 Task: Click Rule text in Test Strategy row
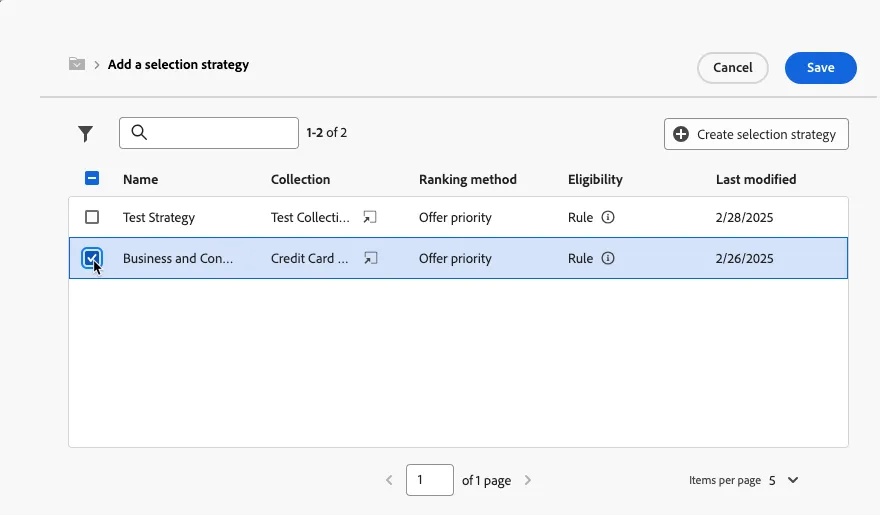580,217
